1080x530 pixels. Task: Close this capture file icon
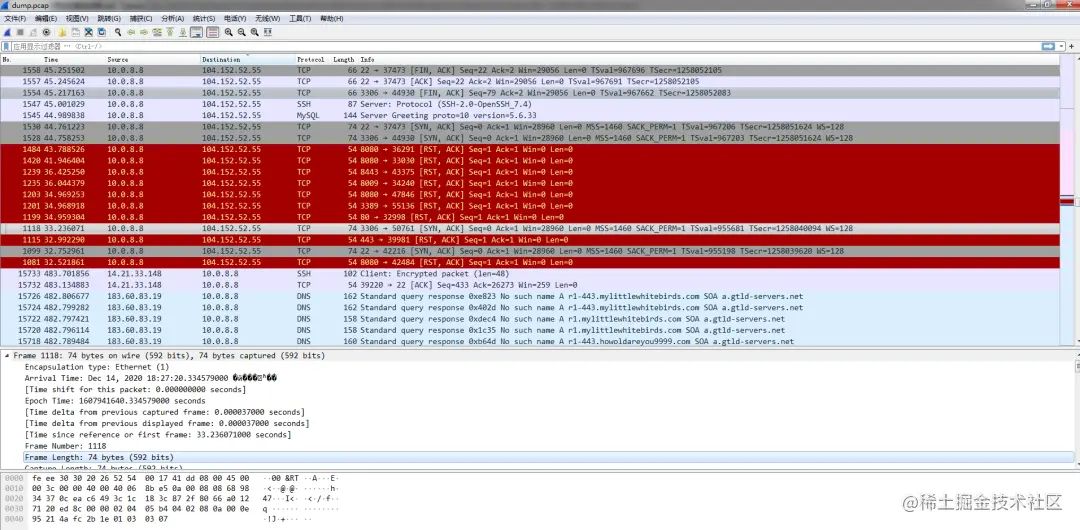click(88, 32)
